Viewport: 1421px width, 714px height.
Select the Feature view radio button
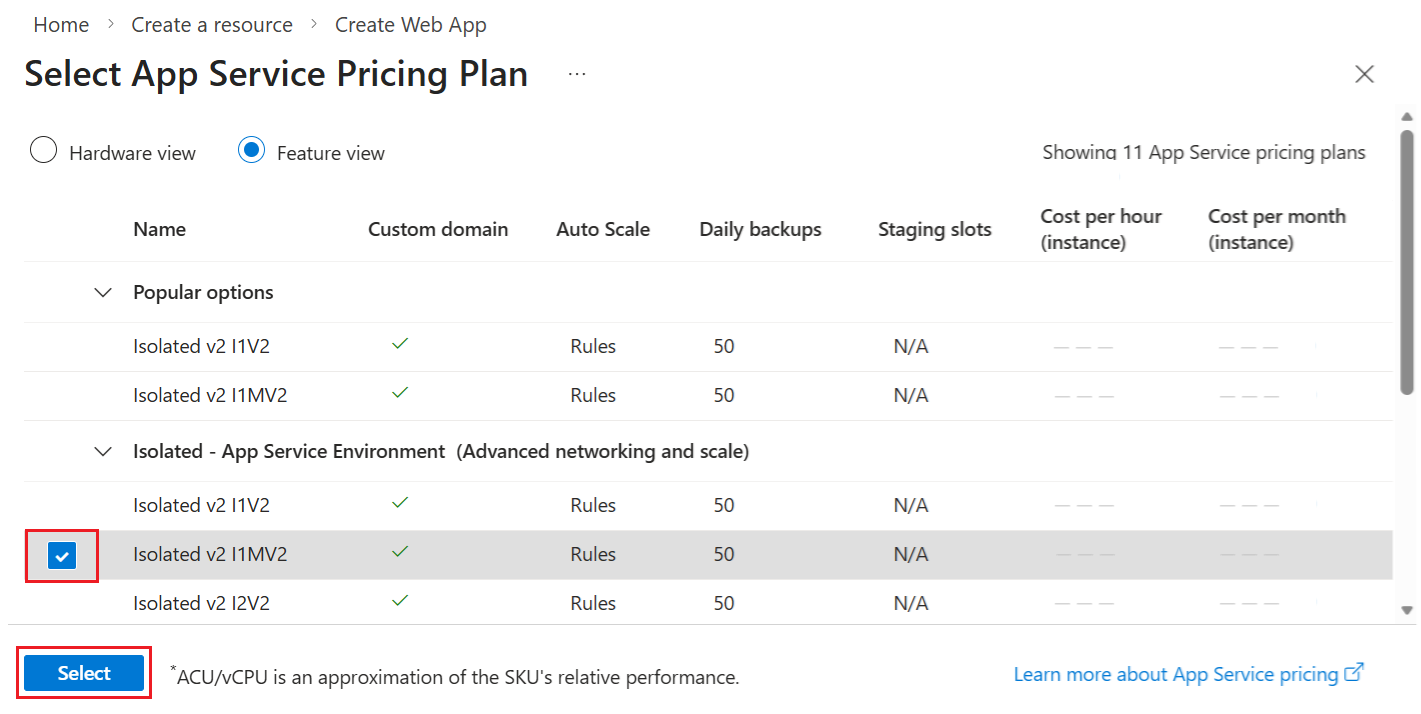pos(251,151)
